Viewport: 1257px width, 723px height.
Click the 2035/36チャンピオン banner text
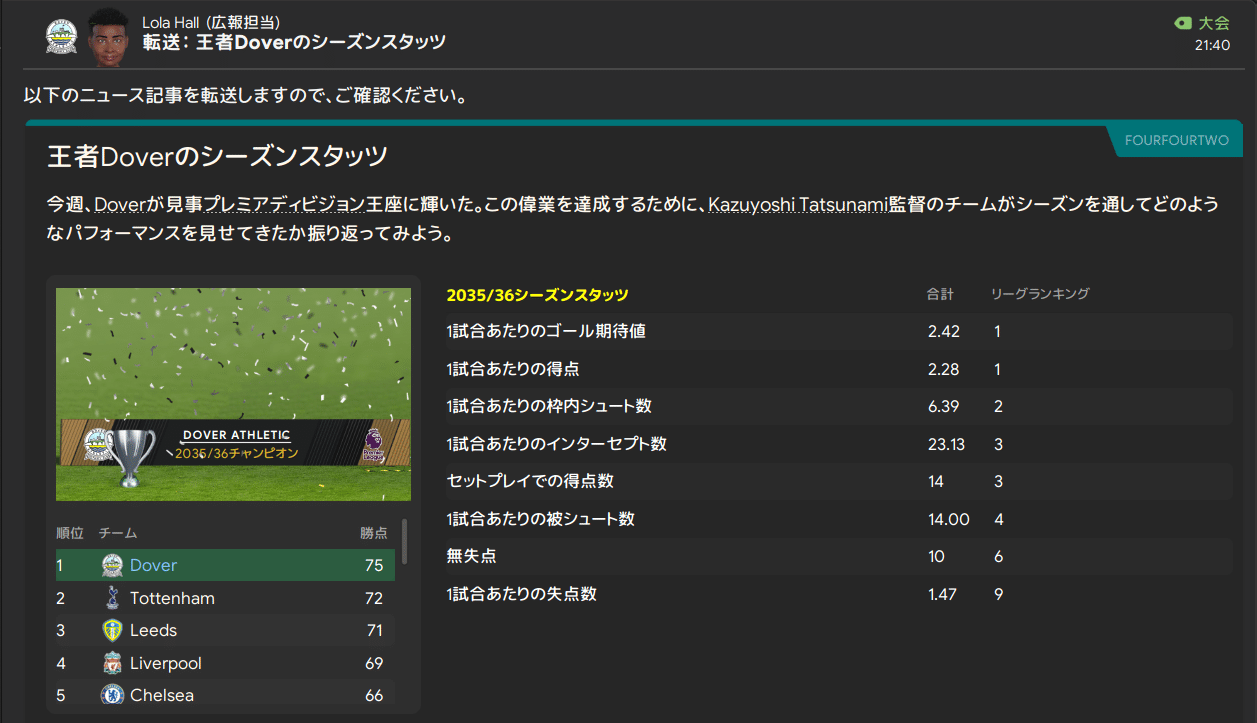pos(237,453)
